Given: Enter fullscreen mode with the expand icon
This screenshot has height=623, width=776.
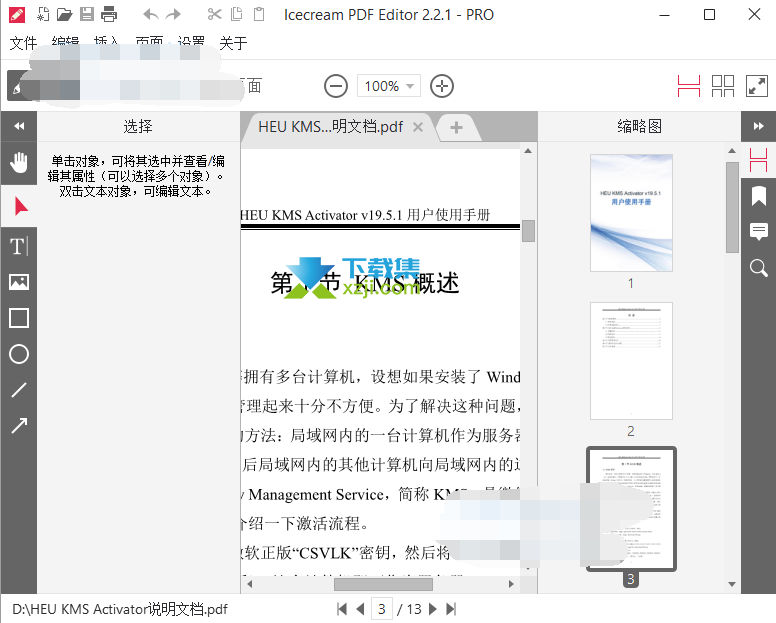Looking at the screenshot, I should coord(757,86).
